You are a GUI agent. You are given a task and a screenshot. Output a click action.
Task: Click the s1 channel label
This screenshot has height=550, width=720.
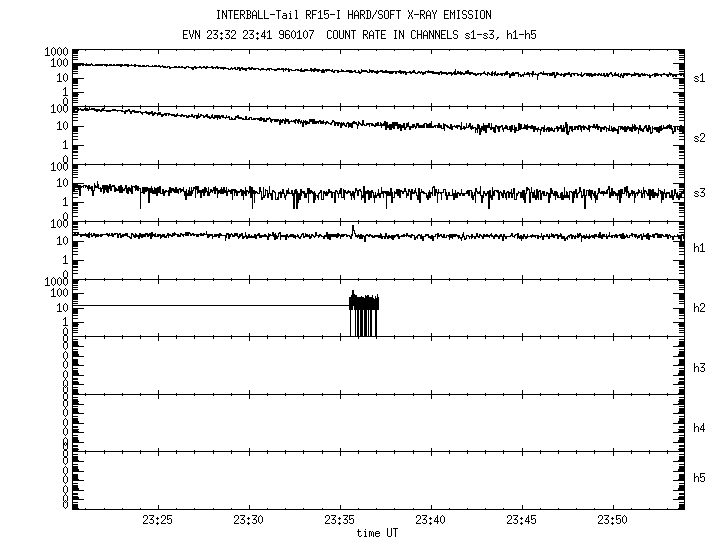click(x=699, y=78)
